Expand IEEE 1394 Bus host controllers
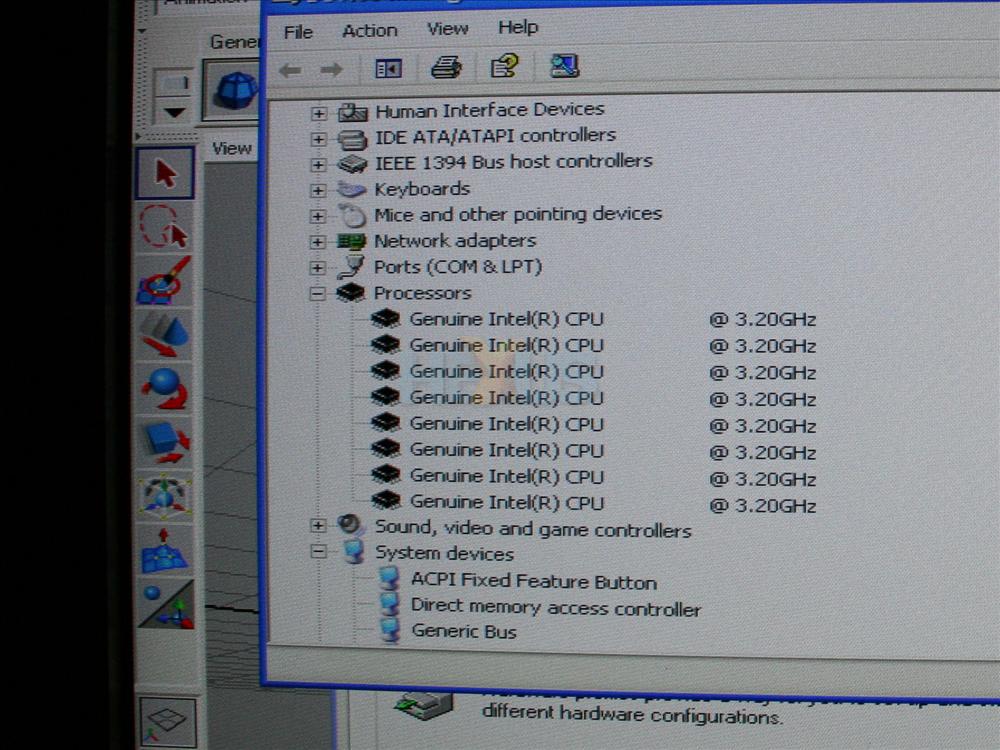The image size is (1000, 750). (x=318, y=165)
